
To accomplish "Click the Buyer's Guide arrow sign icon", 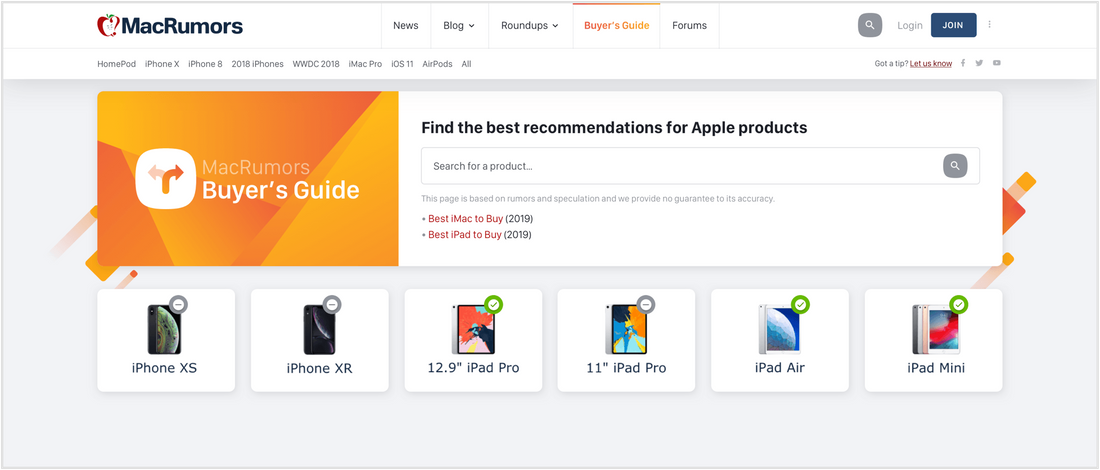I will (162, 180).
